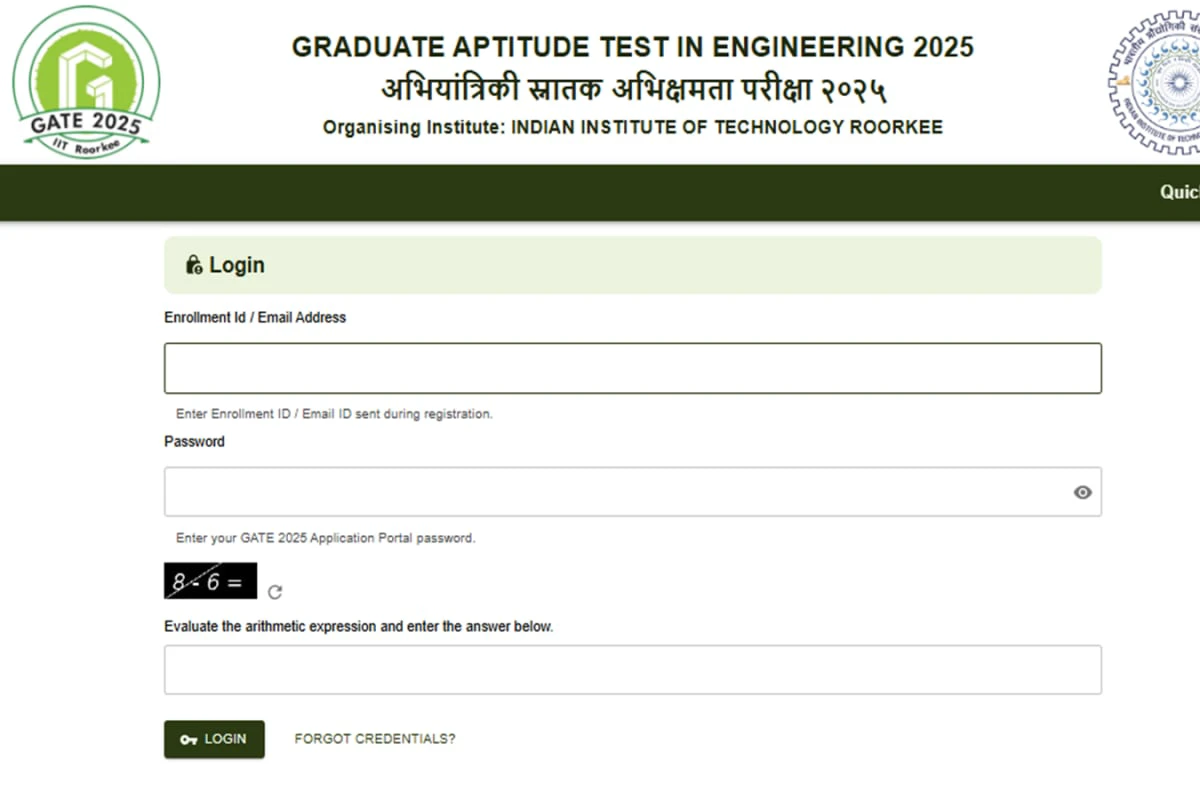The image size is (1200, 800).
Task: Click the Enrollment ID registration hint text
Action: (x=334, y=414)
